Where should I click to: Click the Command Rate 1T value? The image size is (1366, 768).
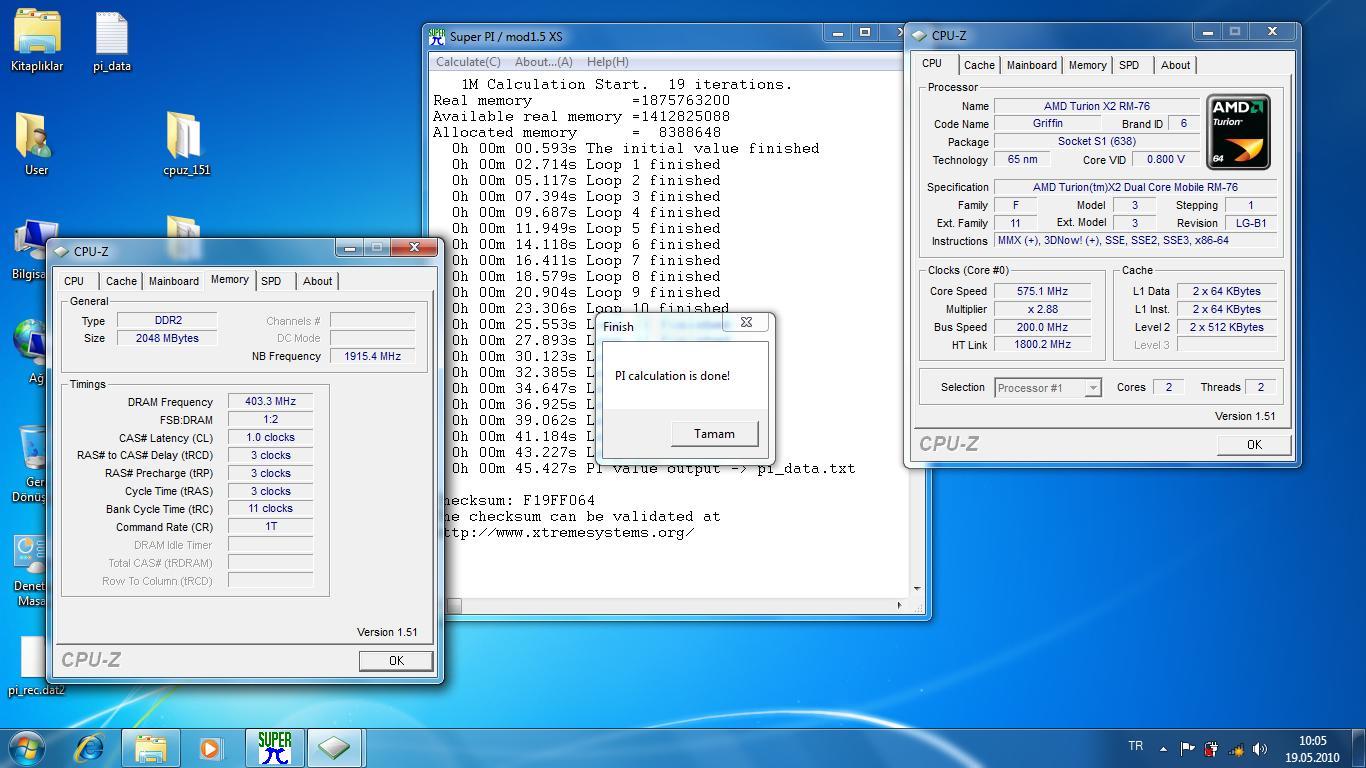(271, 526)
